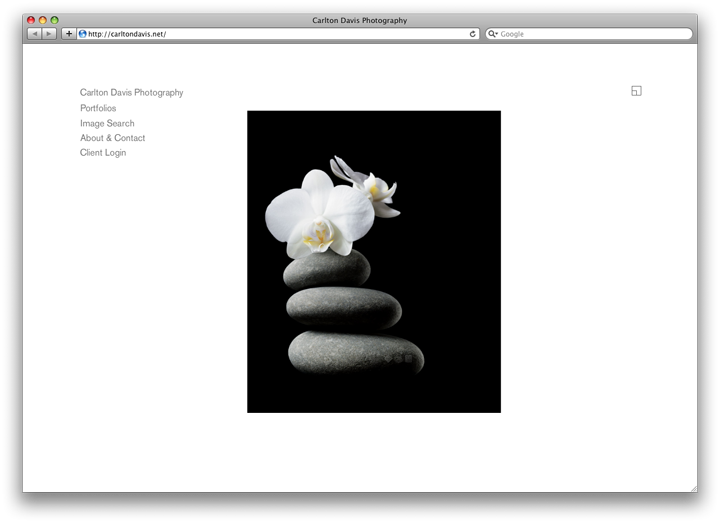Open the Client Login link

[103, 152]
